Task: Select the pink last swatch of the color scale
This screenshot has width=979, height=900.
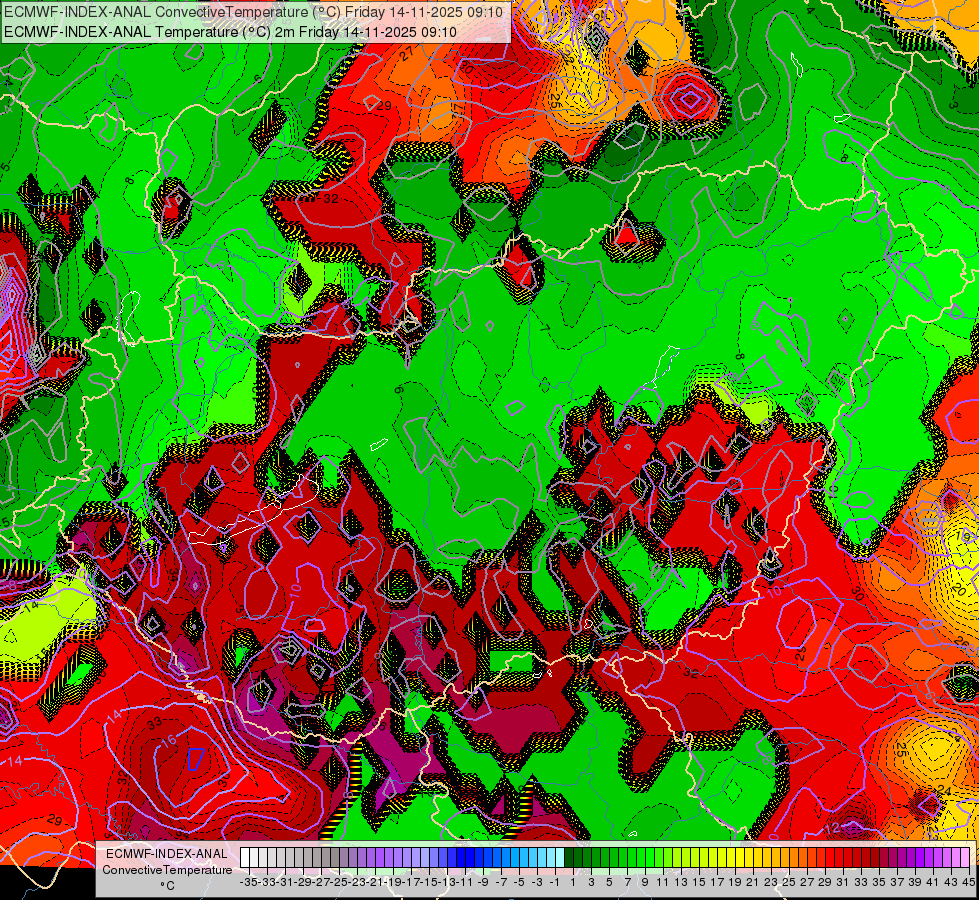Action: pyautogui.click(x=965, y=858)
